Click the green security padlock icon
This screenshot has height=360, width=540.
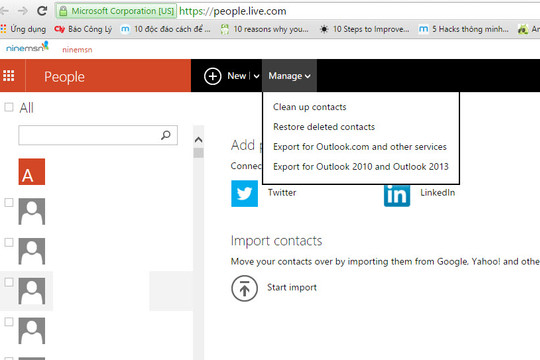[x=63, y=11]
